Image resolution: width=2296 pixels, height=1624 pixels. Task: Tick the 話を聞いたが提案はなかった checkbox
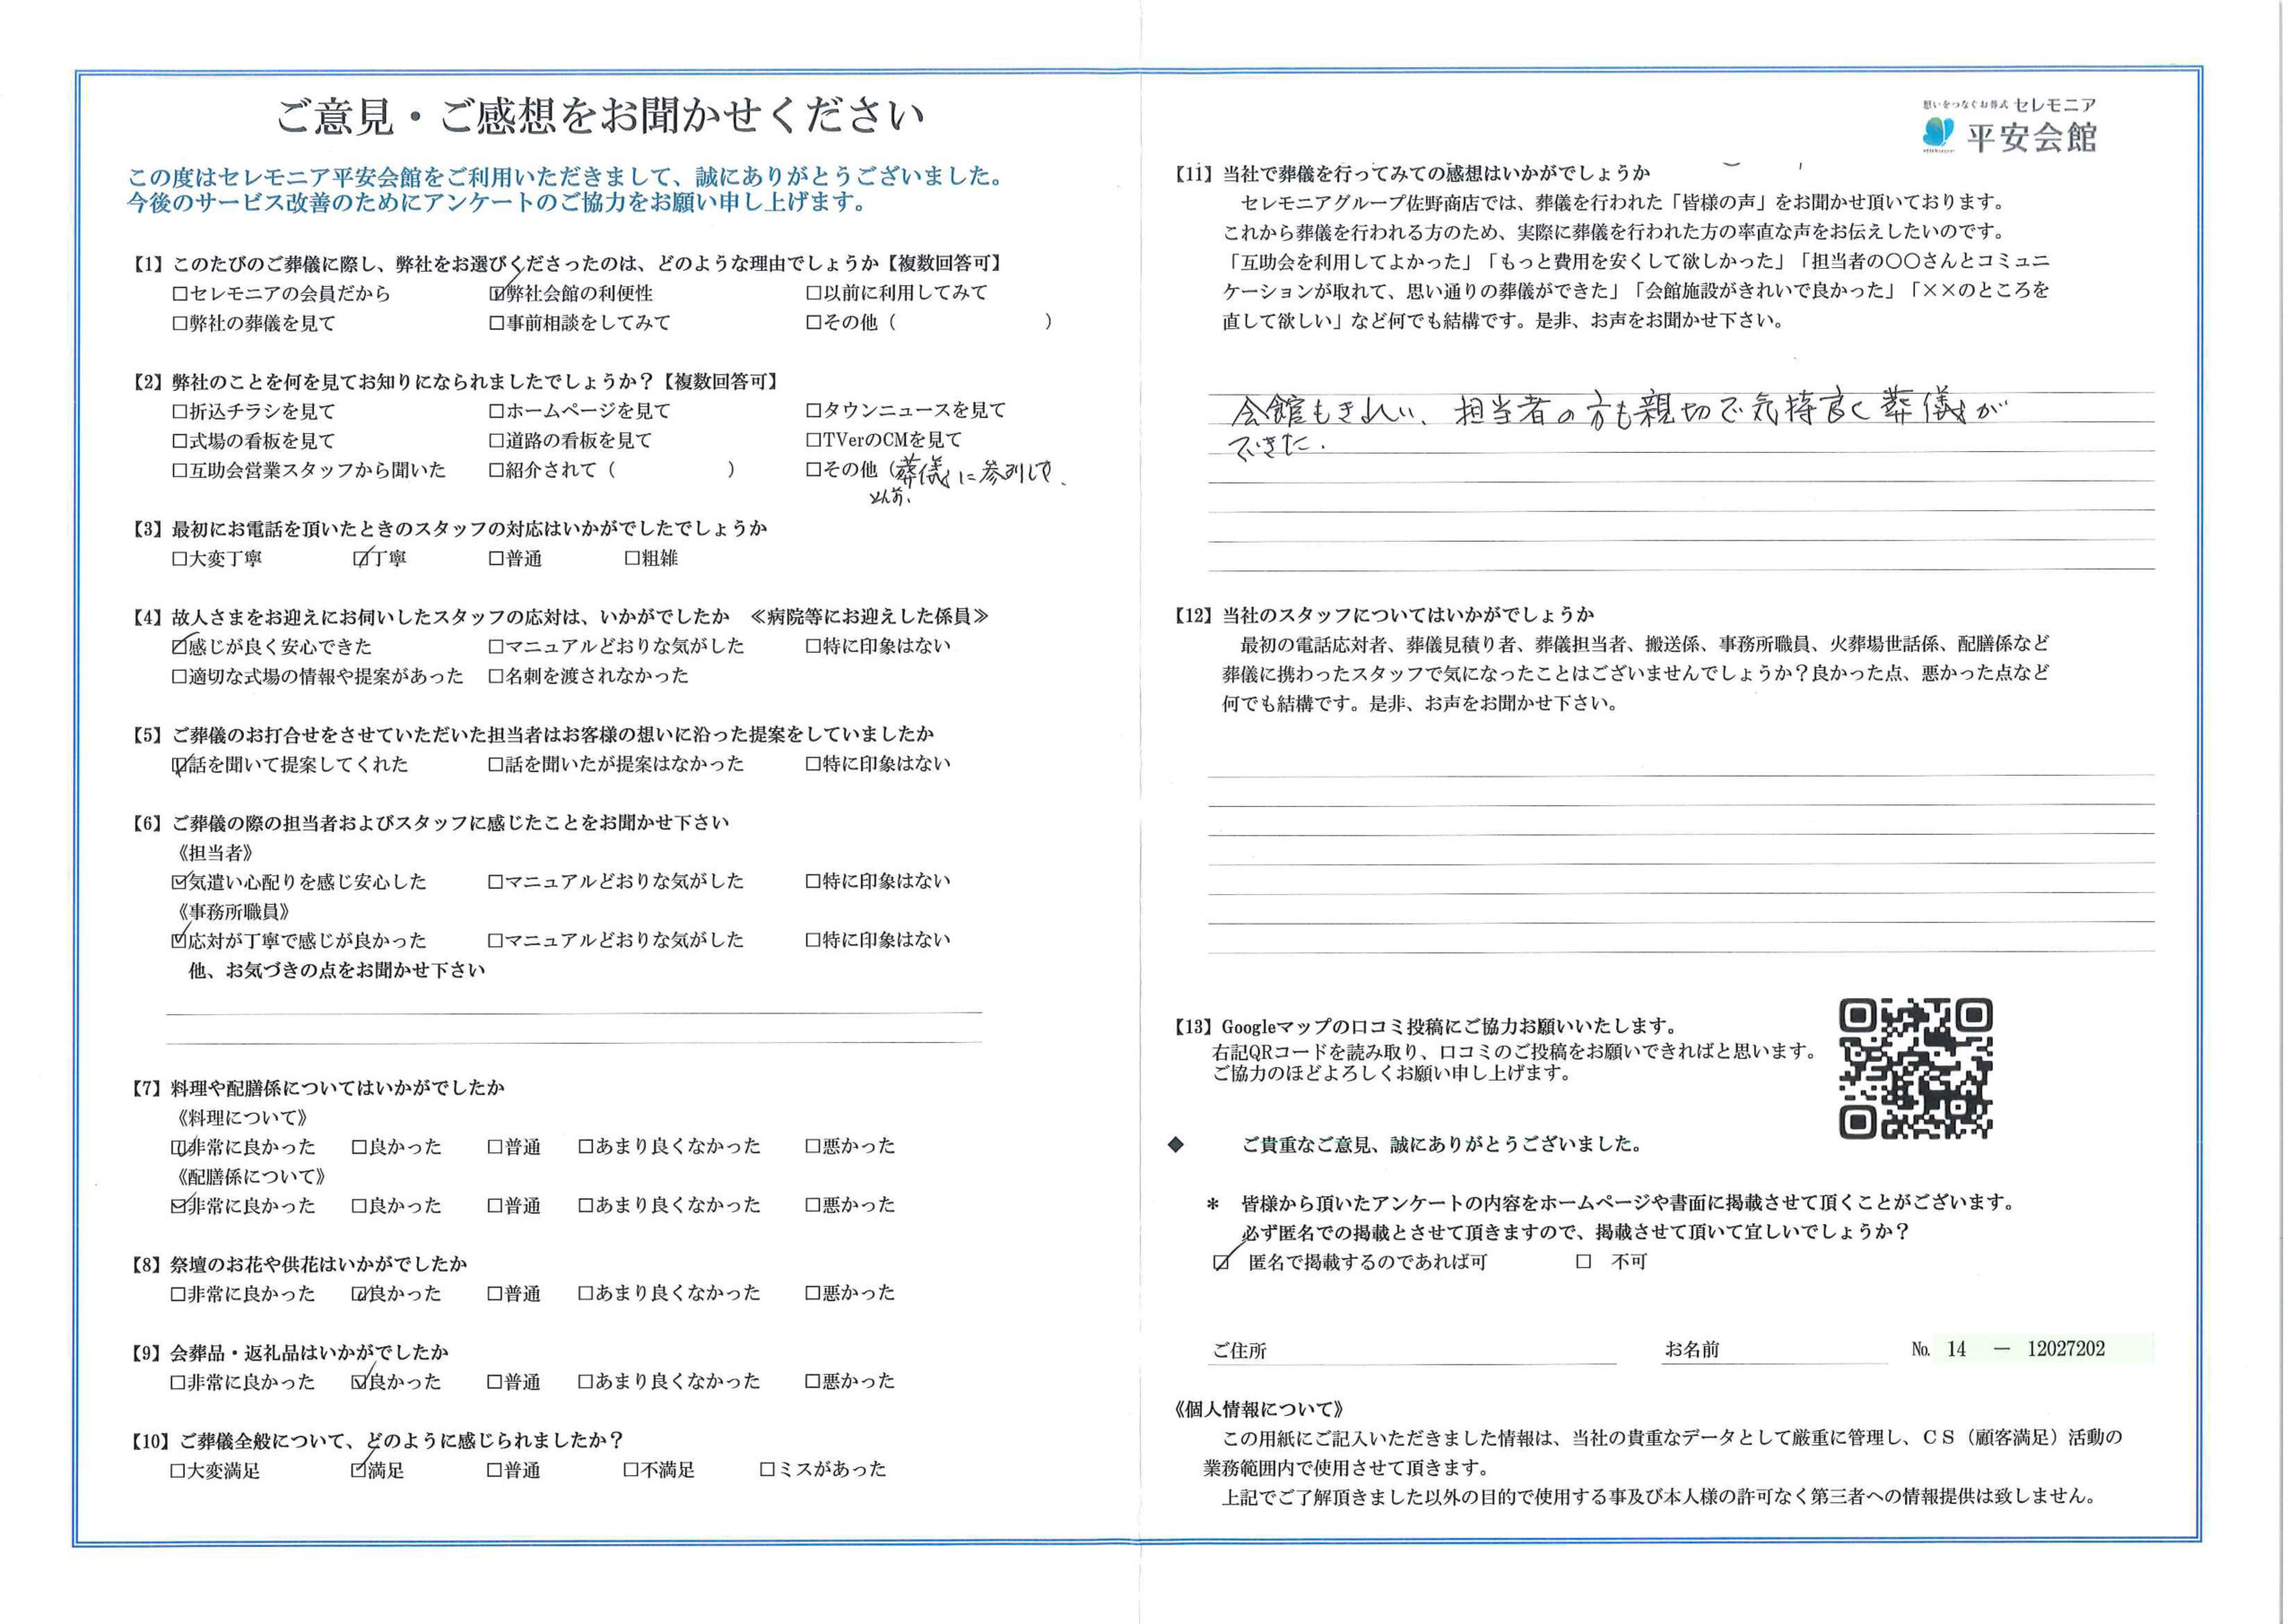[497, 764]
